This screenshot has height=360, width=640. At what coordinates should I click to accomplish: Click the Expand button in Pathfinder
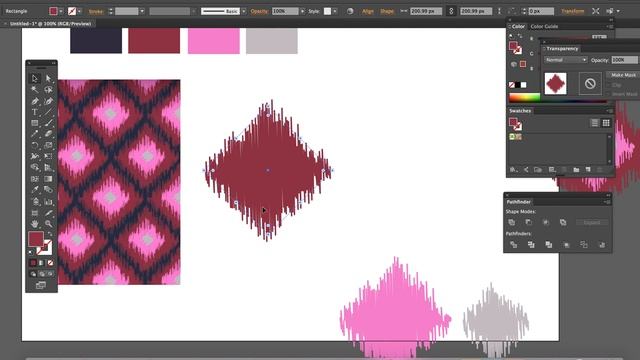[x=592, y=222]
